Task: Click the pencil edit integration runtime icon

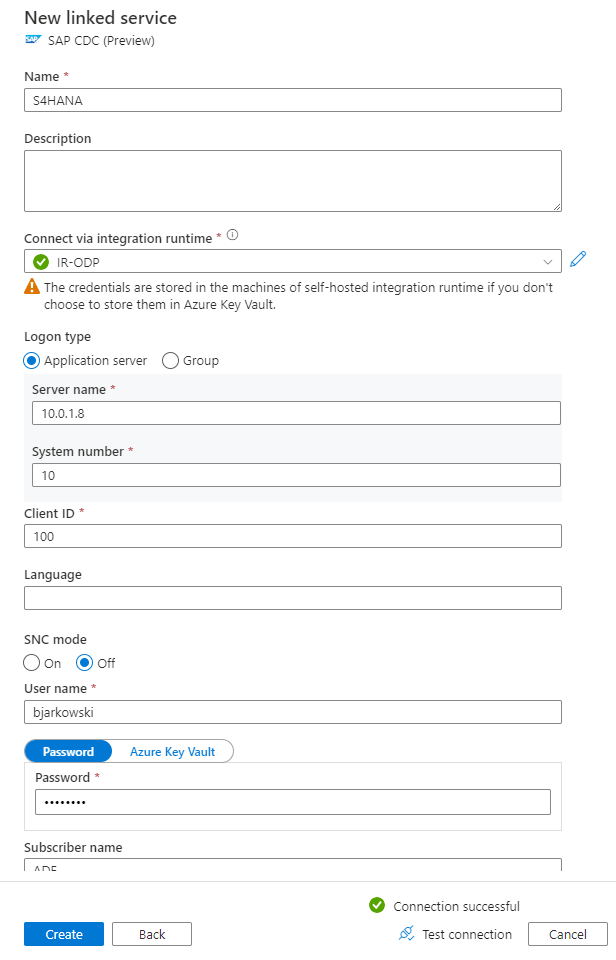Action: tap(578, 260)
